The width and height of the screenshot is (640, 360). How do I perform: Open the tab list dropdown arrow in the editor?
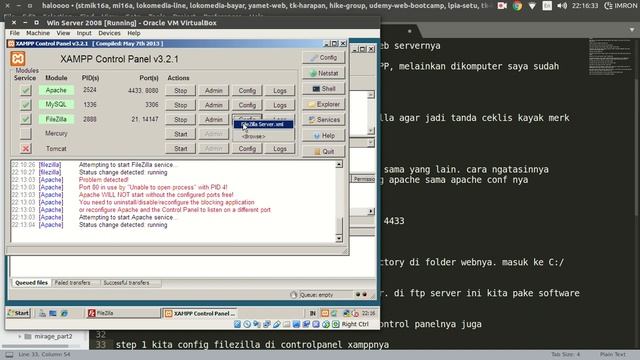(632, 30)
